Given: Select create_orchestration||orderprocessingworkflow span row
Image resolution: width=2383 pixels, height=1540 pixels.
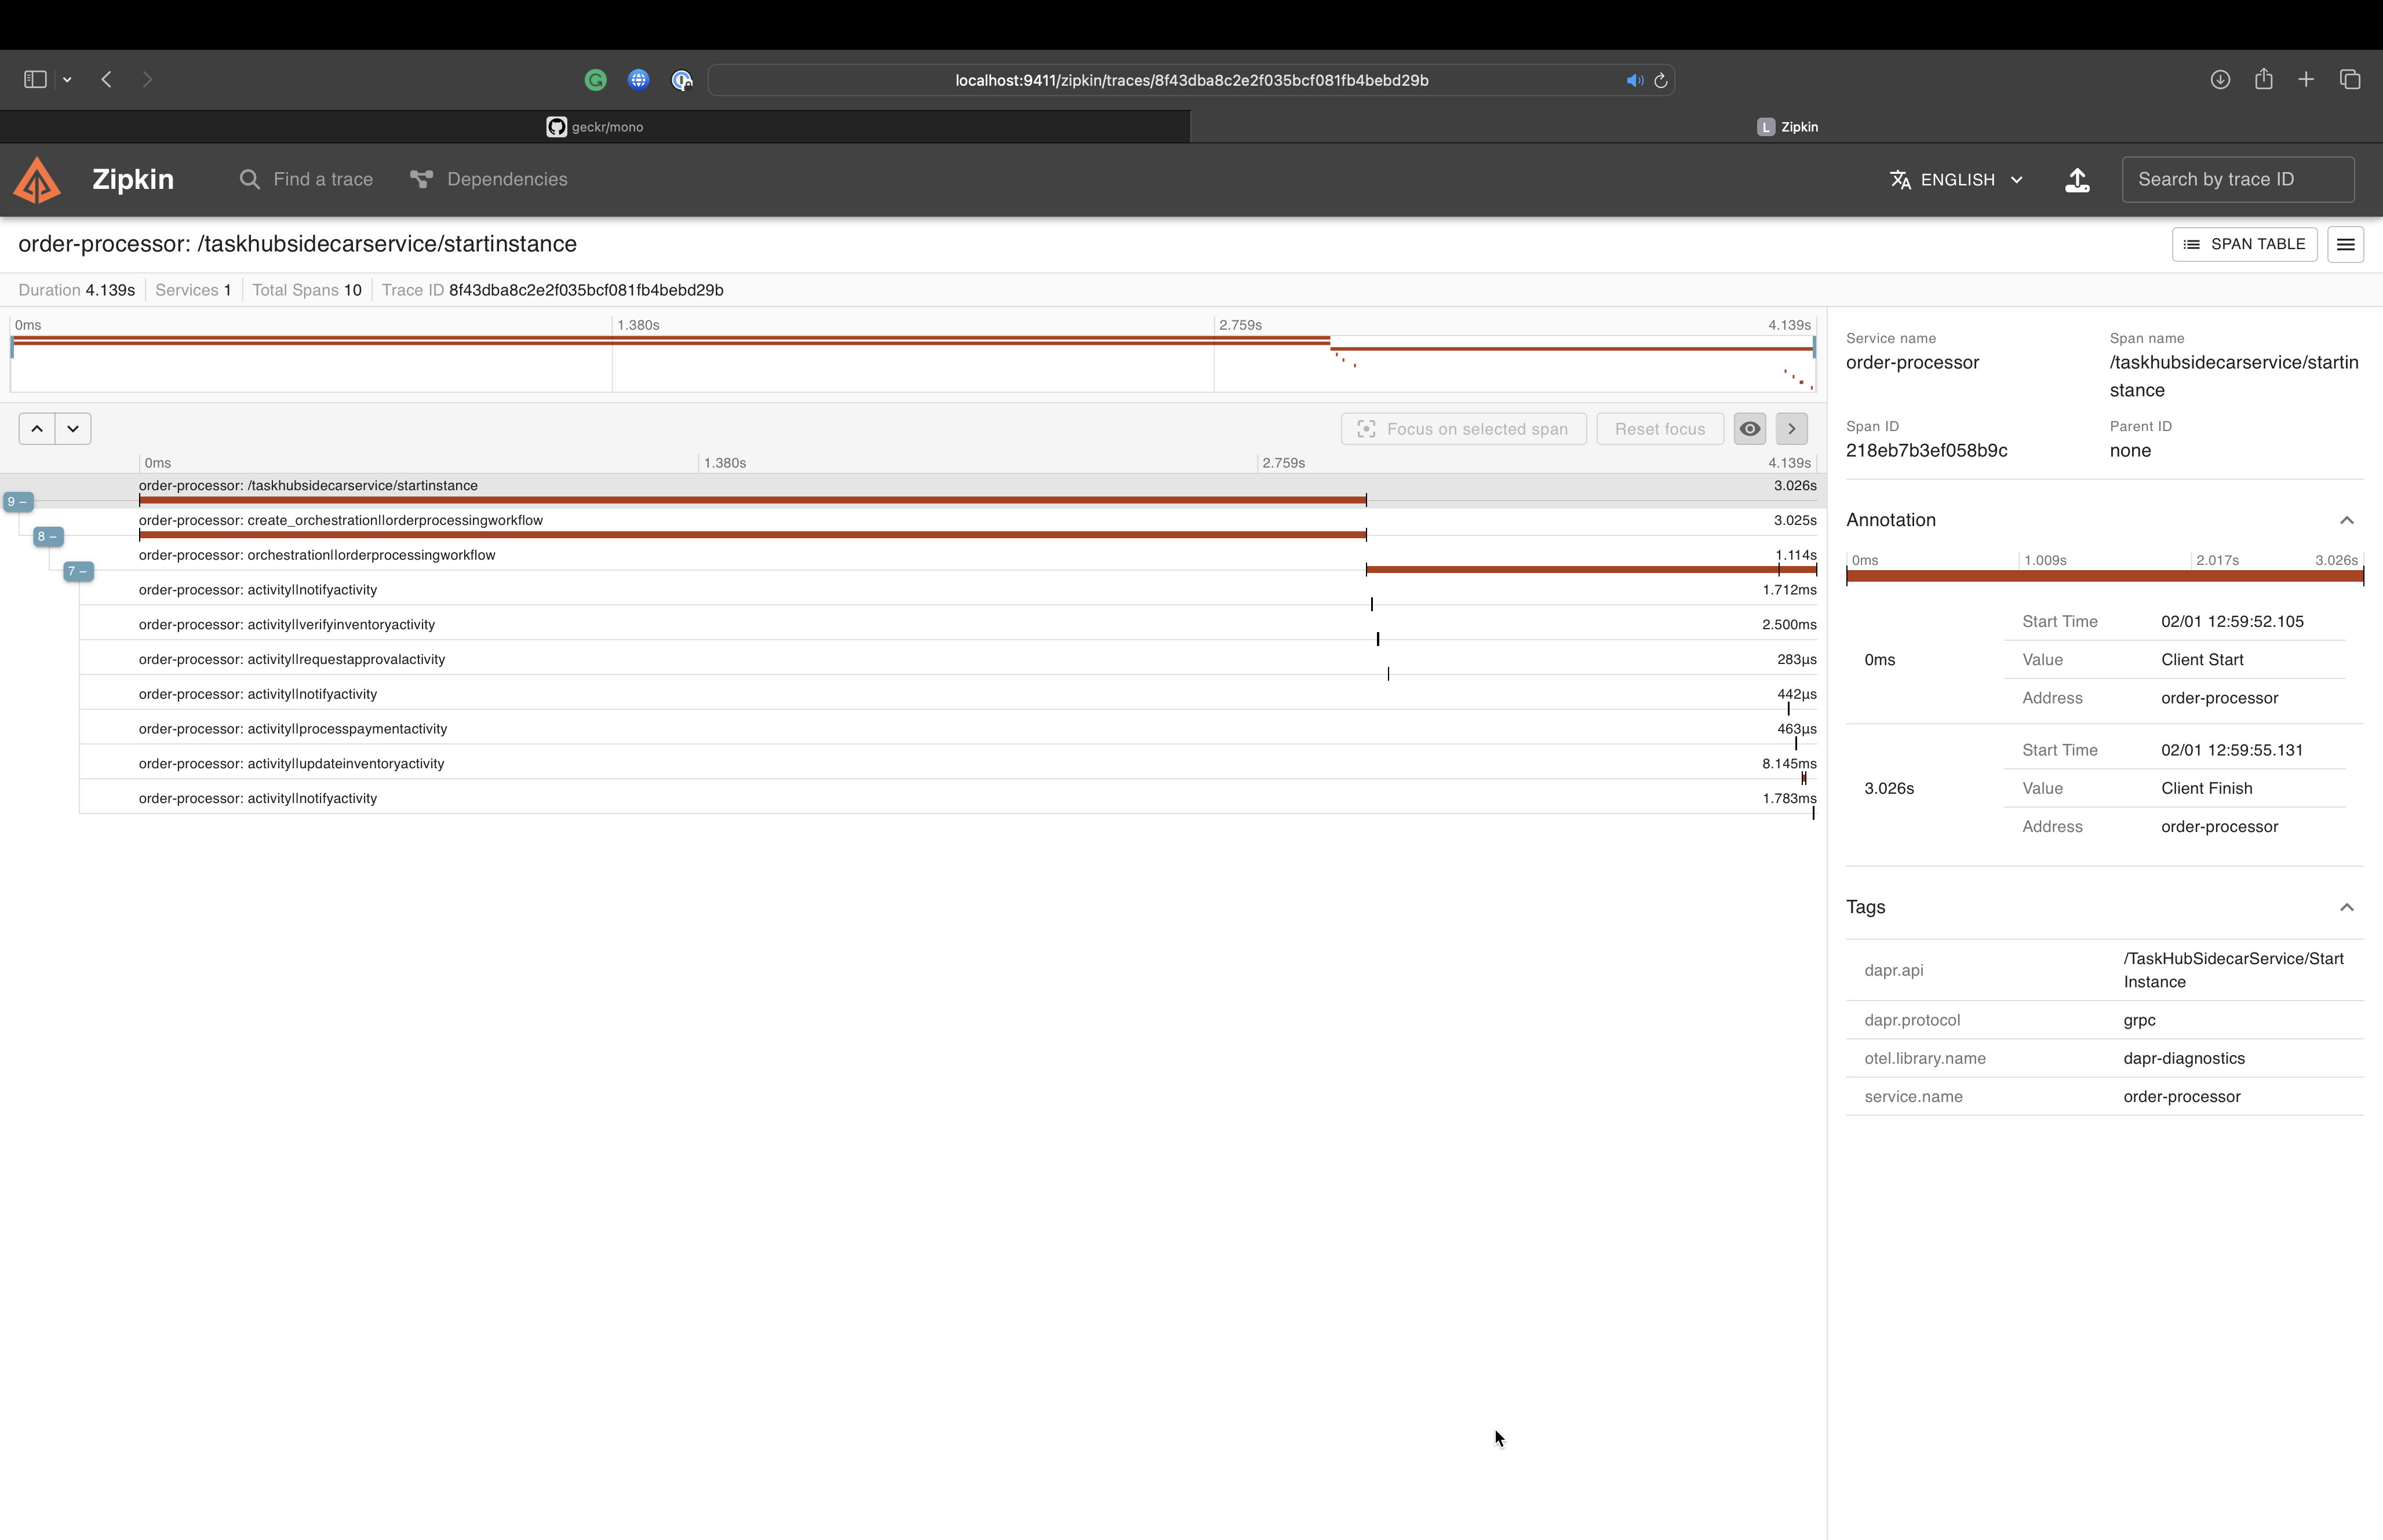Looking at the screenshot, I should click(913, 526).
